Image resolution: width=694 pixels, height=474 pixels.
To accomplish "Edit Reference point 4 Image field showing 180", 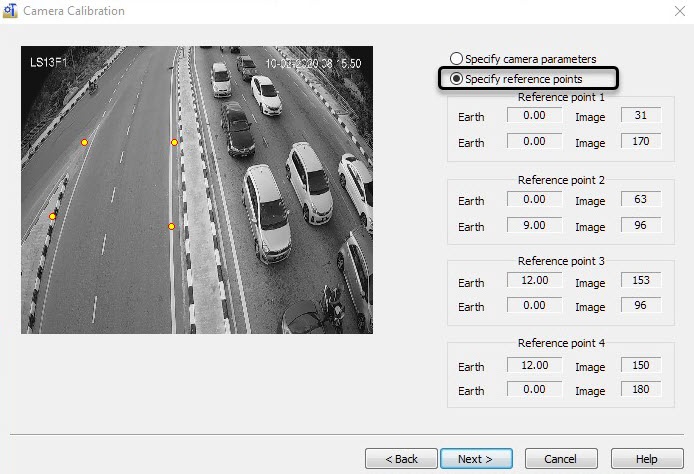I will point(641,389).
